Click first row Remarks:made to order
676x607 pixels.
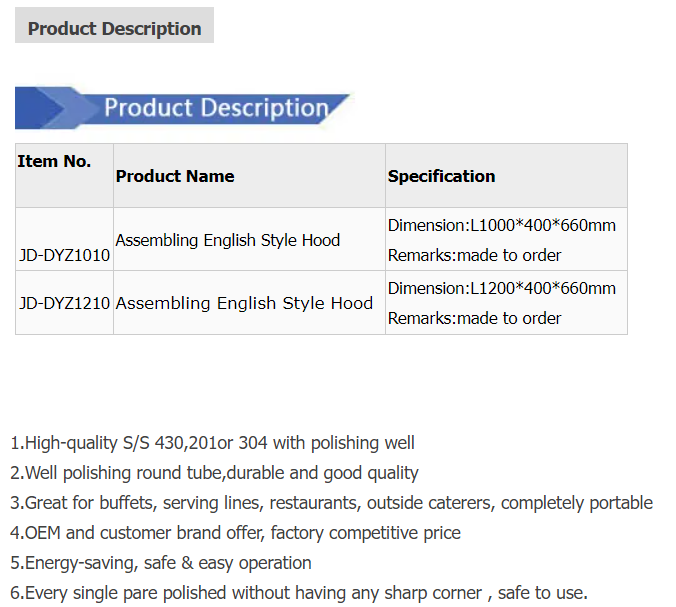point(474,255)
